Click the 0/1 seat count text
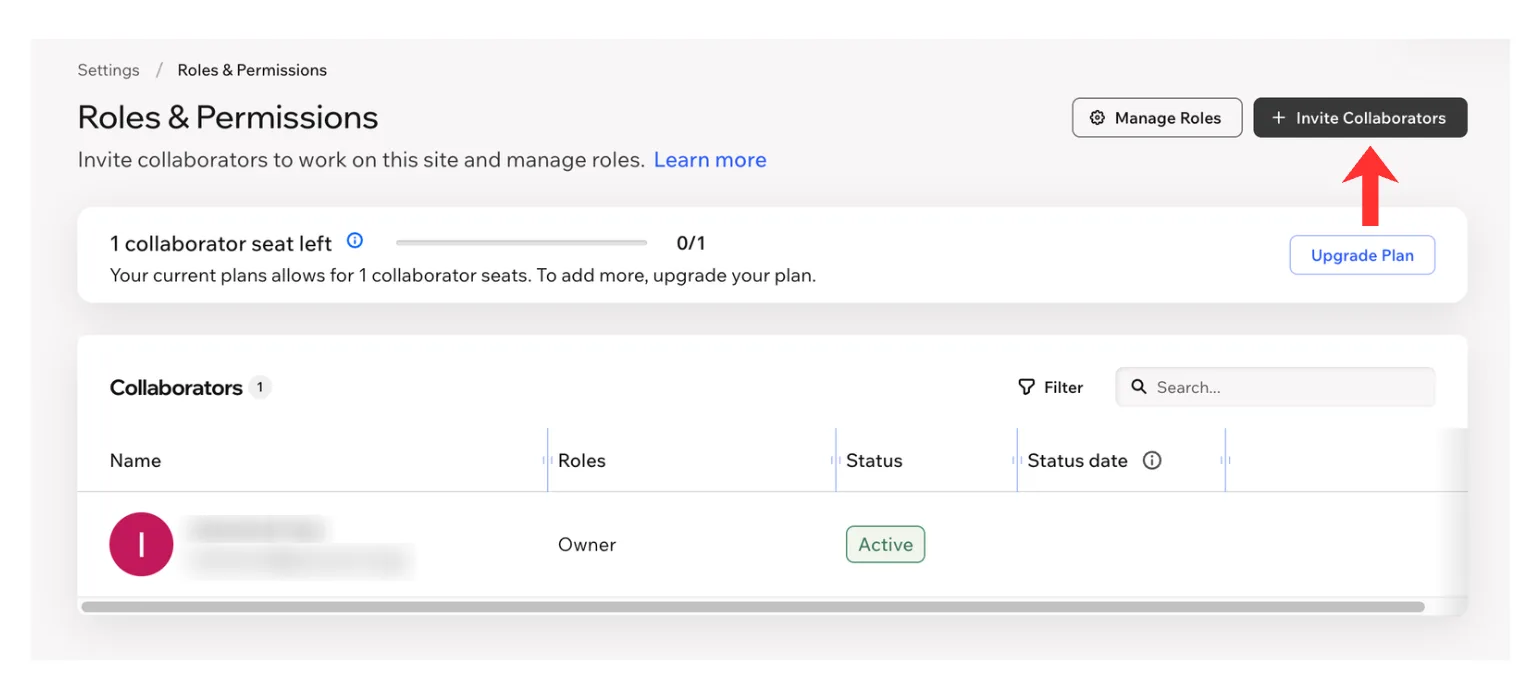 [x=691, y=243]
